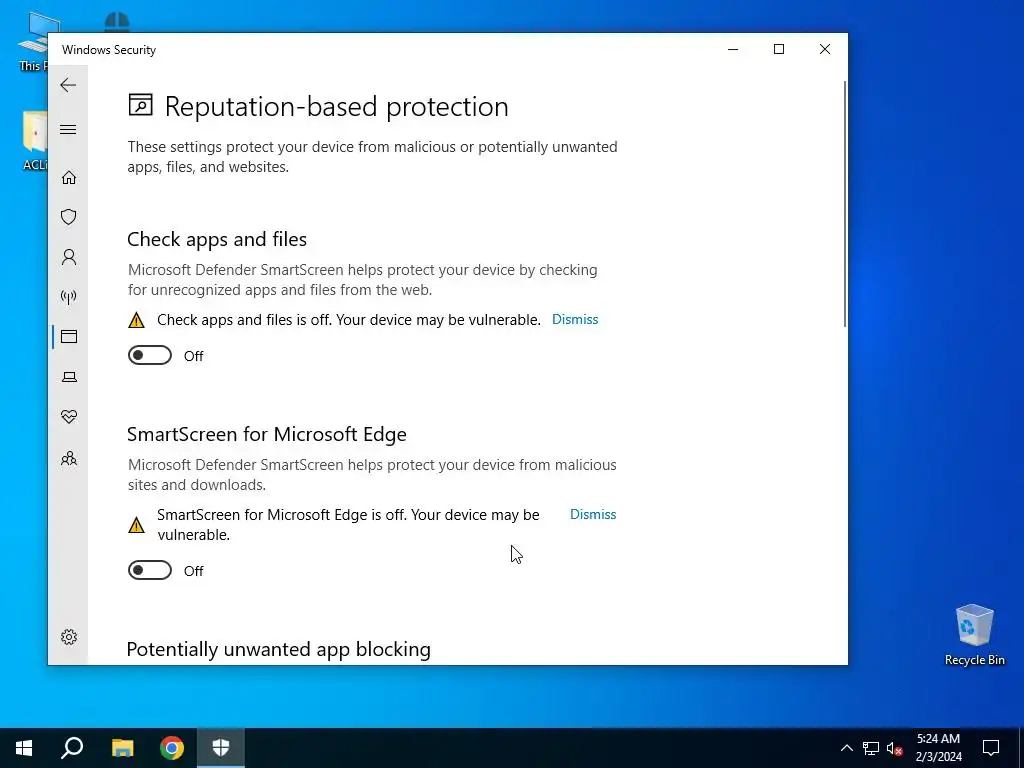Click the Check apps and files warning icon

[136, 320]
